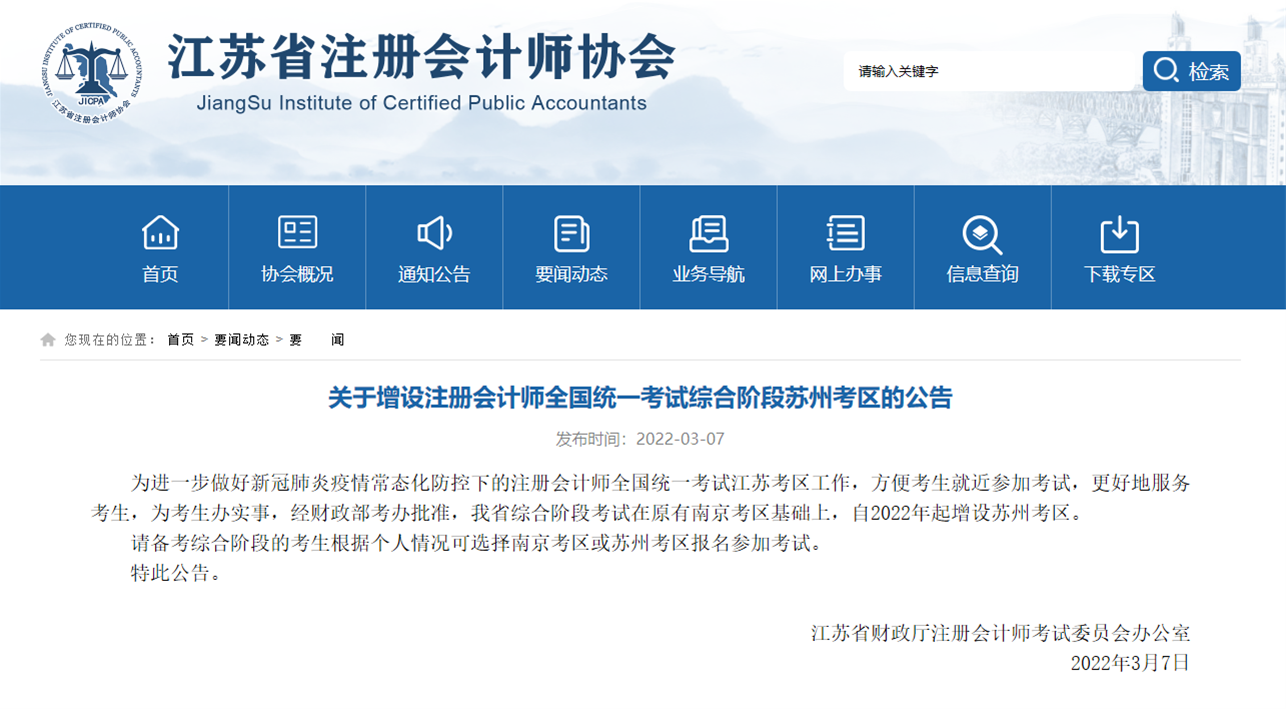The image size is (1286, 709).
Task: Go to 要闻动态 in the breadcrumb
Action: [242, 340]
